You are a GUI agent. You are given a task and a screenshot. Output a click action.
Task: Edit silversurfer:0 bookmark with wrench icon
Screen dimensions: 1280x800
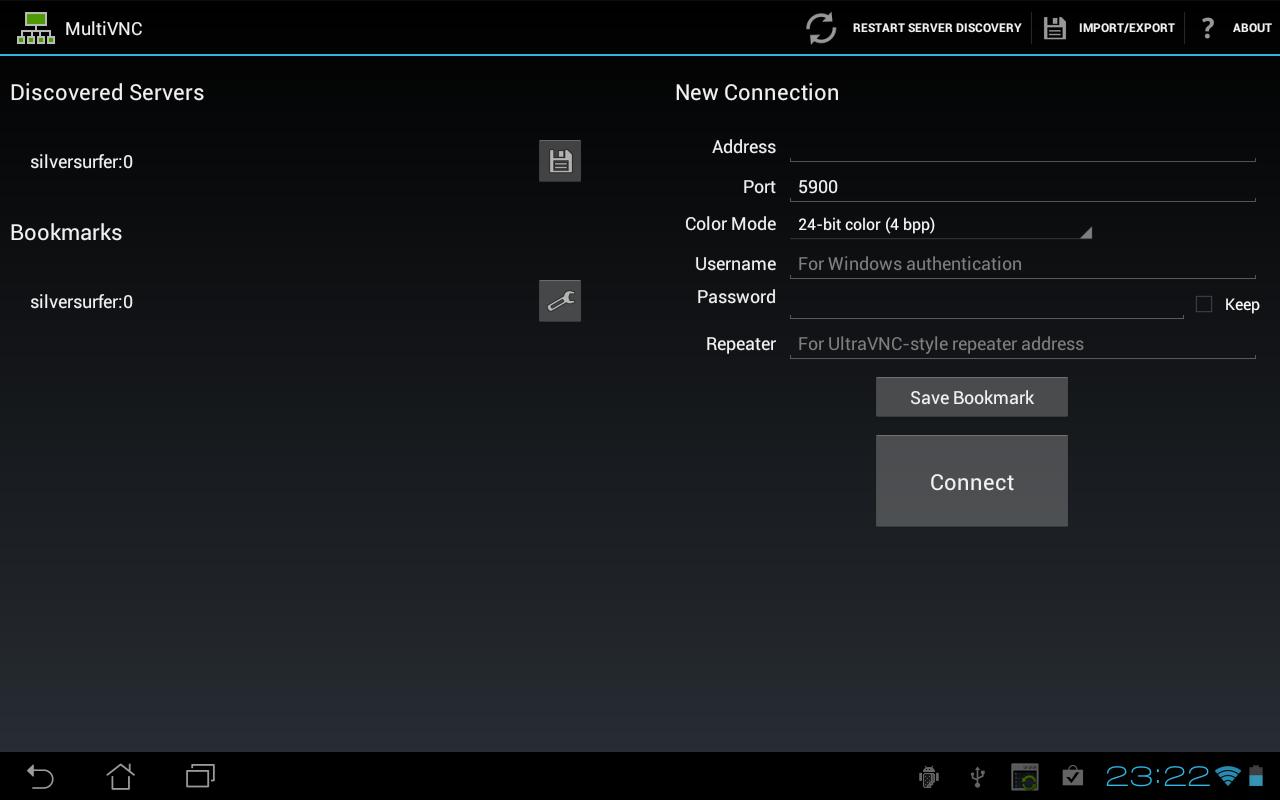560,301
